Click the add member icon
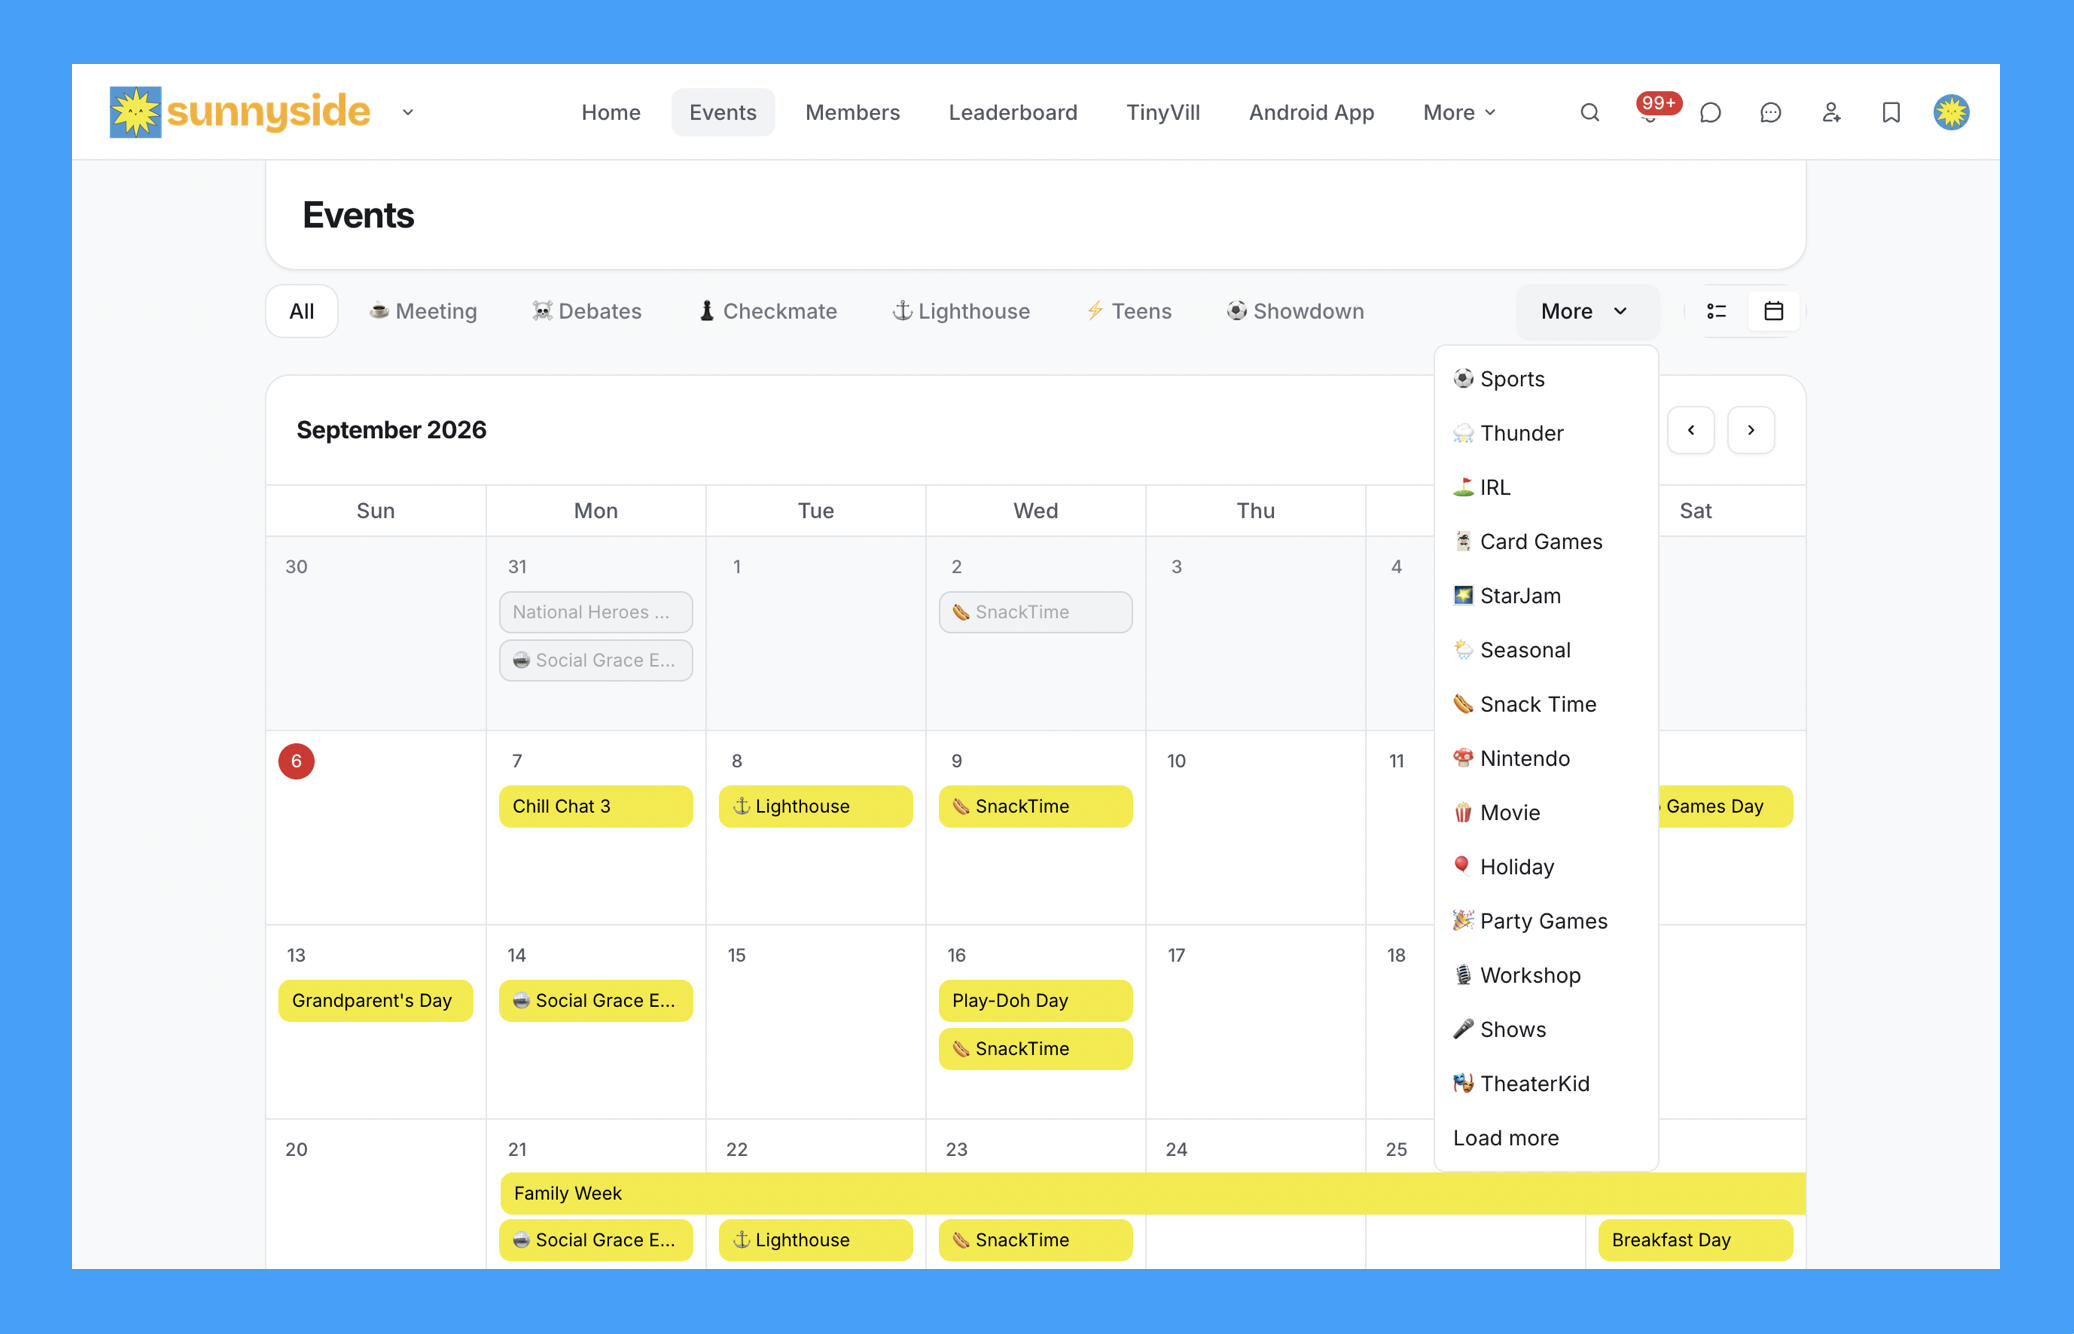The width and height of the screenshot is (2074, 1334). tap(1831, 113)
